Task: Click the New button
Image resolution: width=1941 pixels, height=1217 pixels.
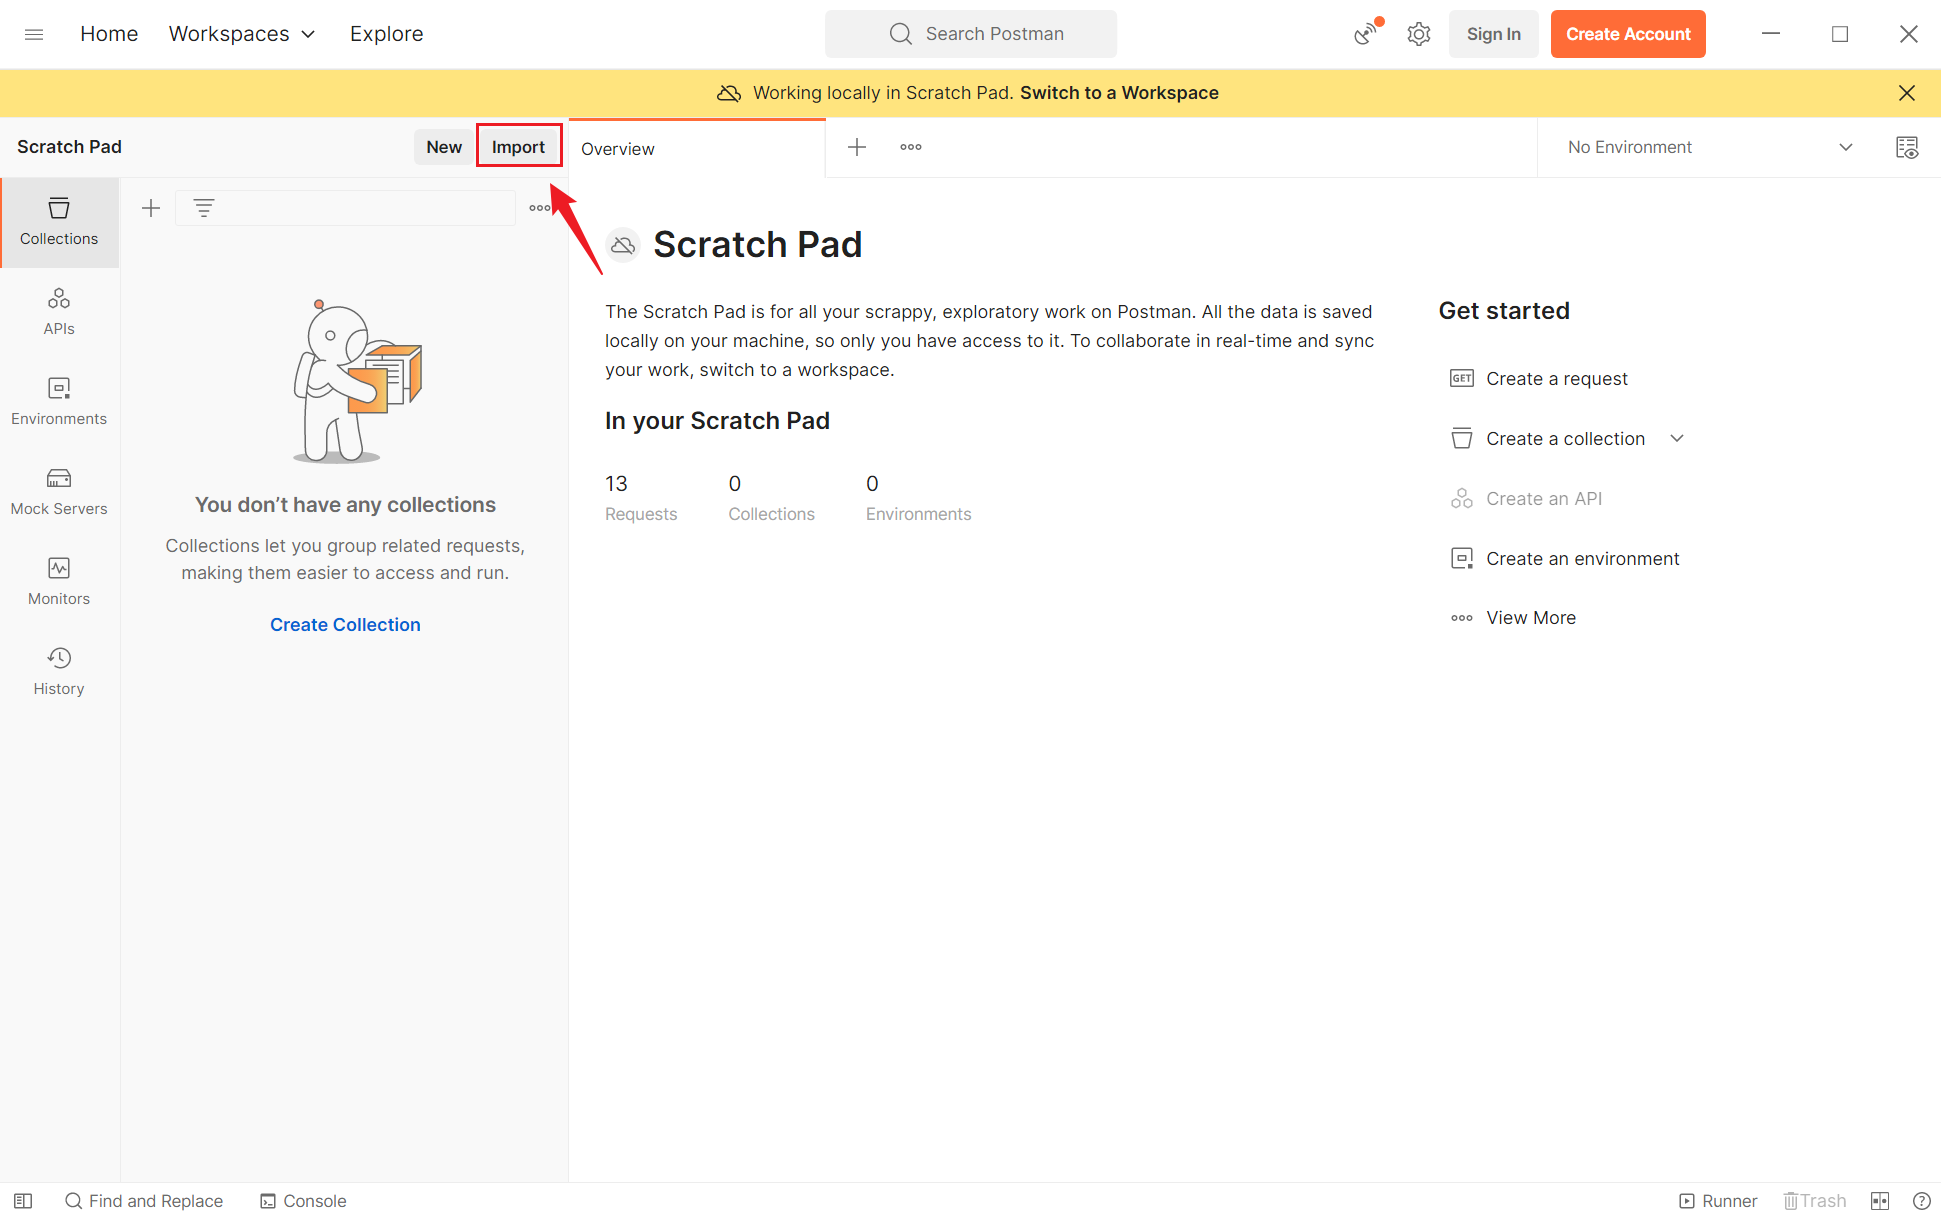Action: pyautogui.click(x=443, y=147)
